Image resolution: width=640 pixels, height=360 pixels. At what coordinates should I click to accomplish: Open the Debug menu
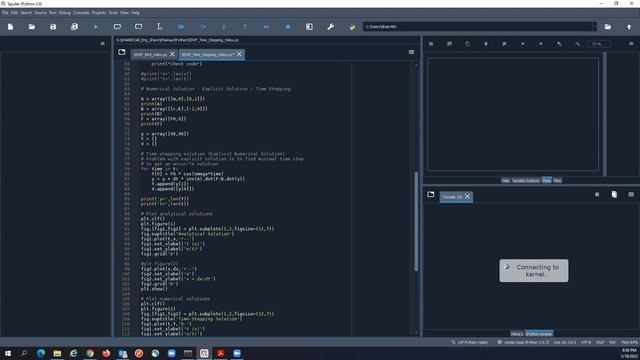coord(65,13)
